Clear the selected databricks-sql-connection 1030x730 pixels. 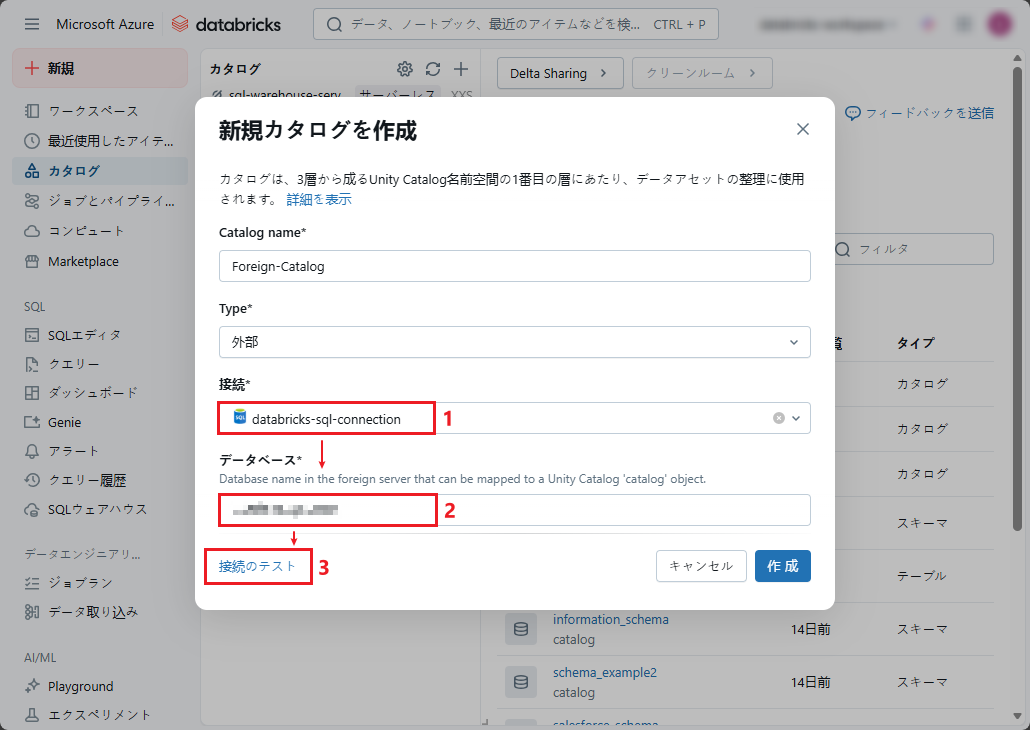(x=779, y=418)
